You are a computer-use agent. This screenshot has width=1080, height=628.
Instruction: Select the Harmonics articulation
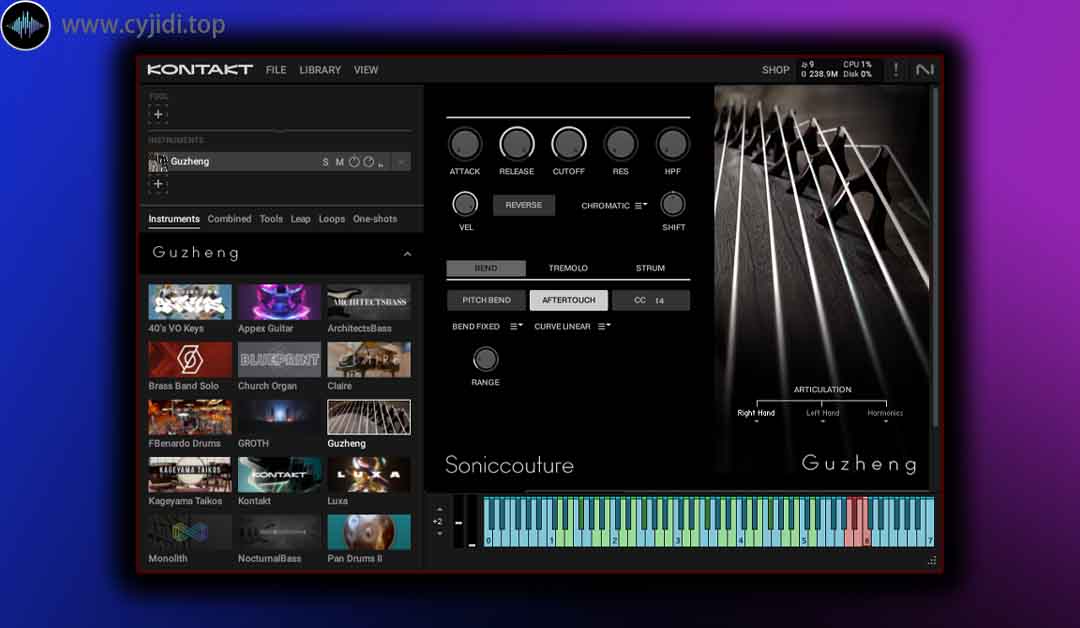tap(885, 413)
